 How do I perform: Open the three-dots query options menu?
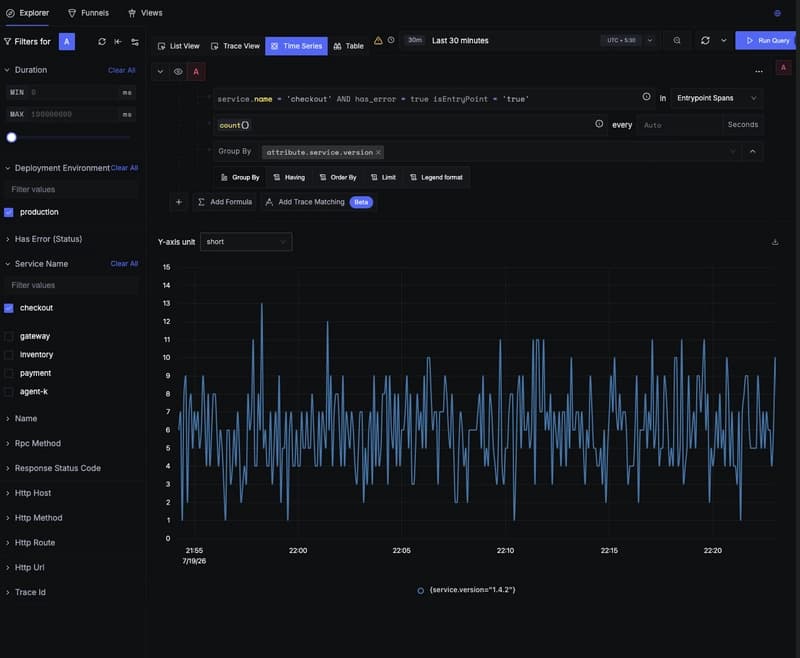(759, 71)
